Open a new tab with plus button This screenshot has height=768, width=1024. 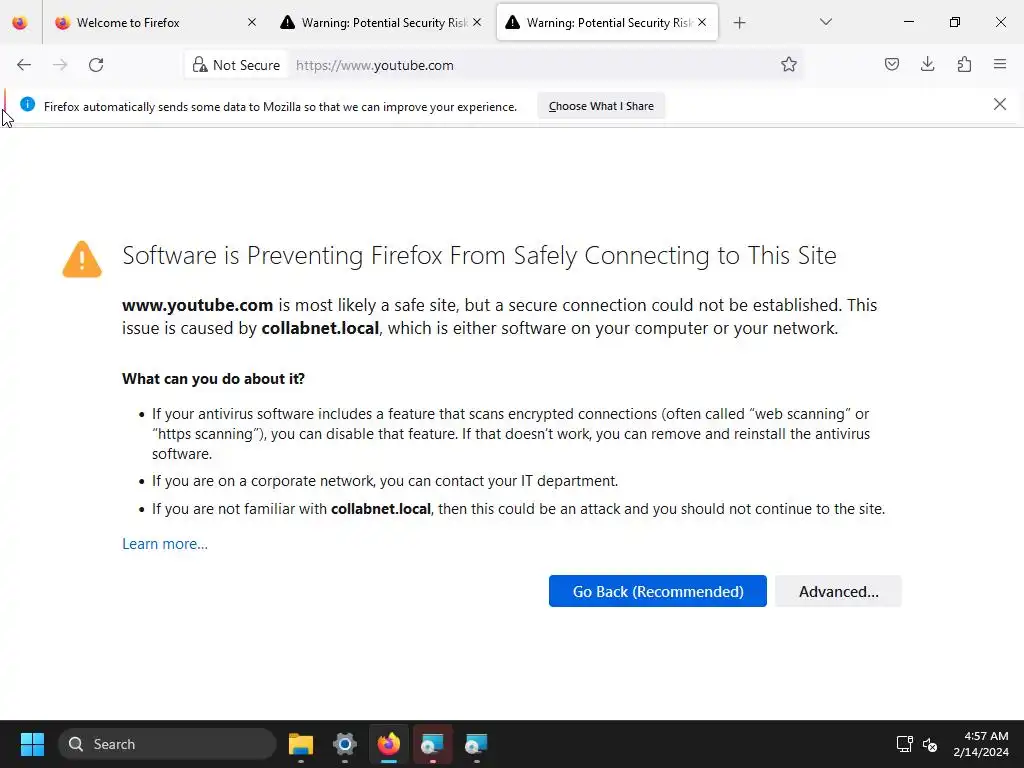(x=739, y=22)
